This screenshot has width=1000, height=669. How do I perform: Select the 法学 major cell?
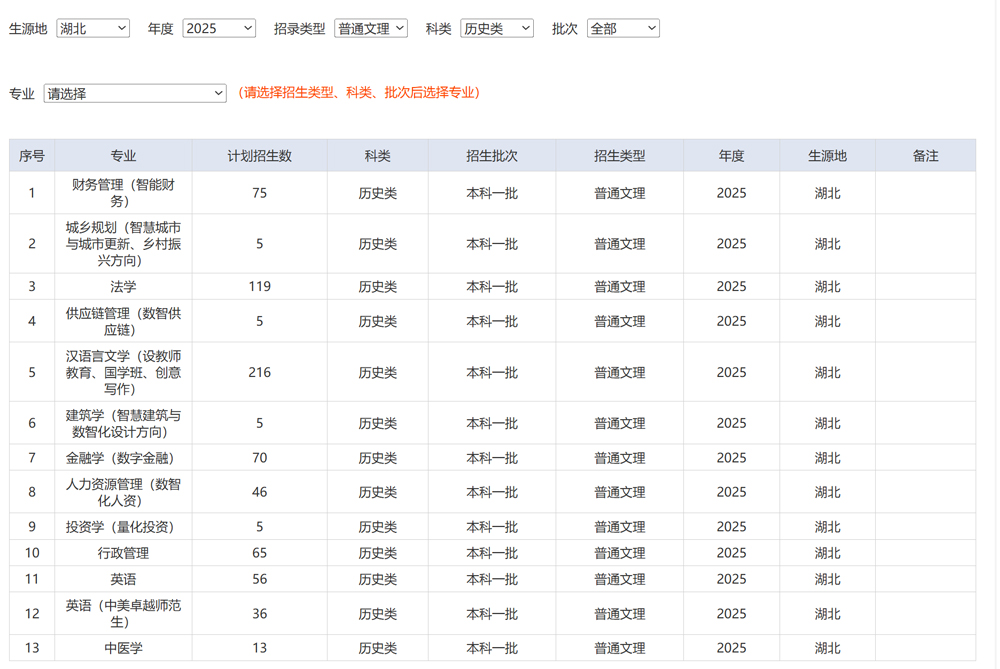pos(123,287)
